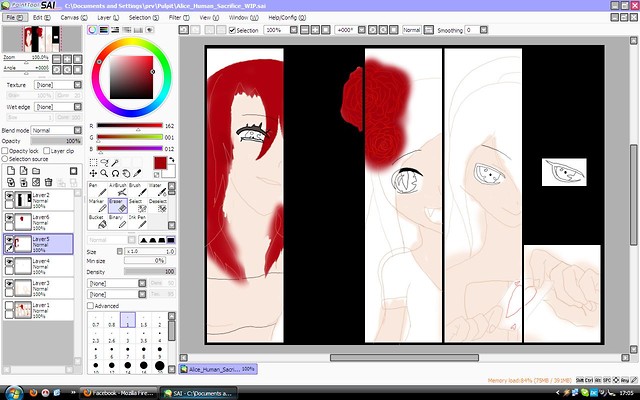Switch to Alice_Human_Sacri... canvas tab
Viewport: 640px width, 400px height.
click(218, 369)
